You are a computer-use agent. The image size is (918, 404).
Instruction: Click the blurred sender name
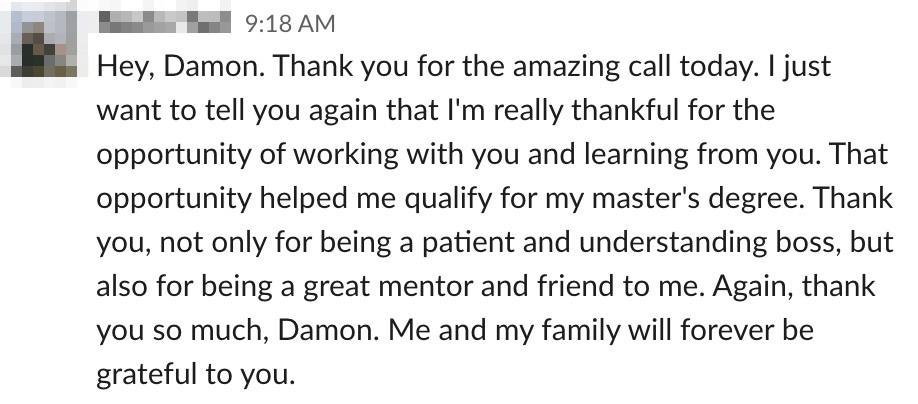click(165, 23)
